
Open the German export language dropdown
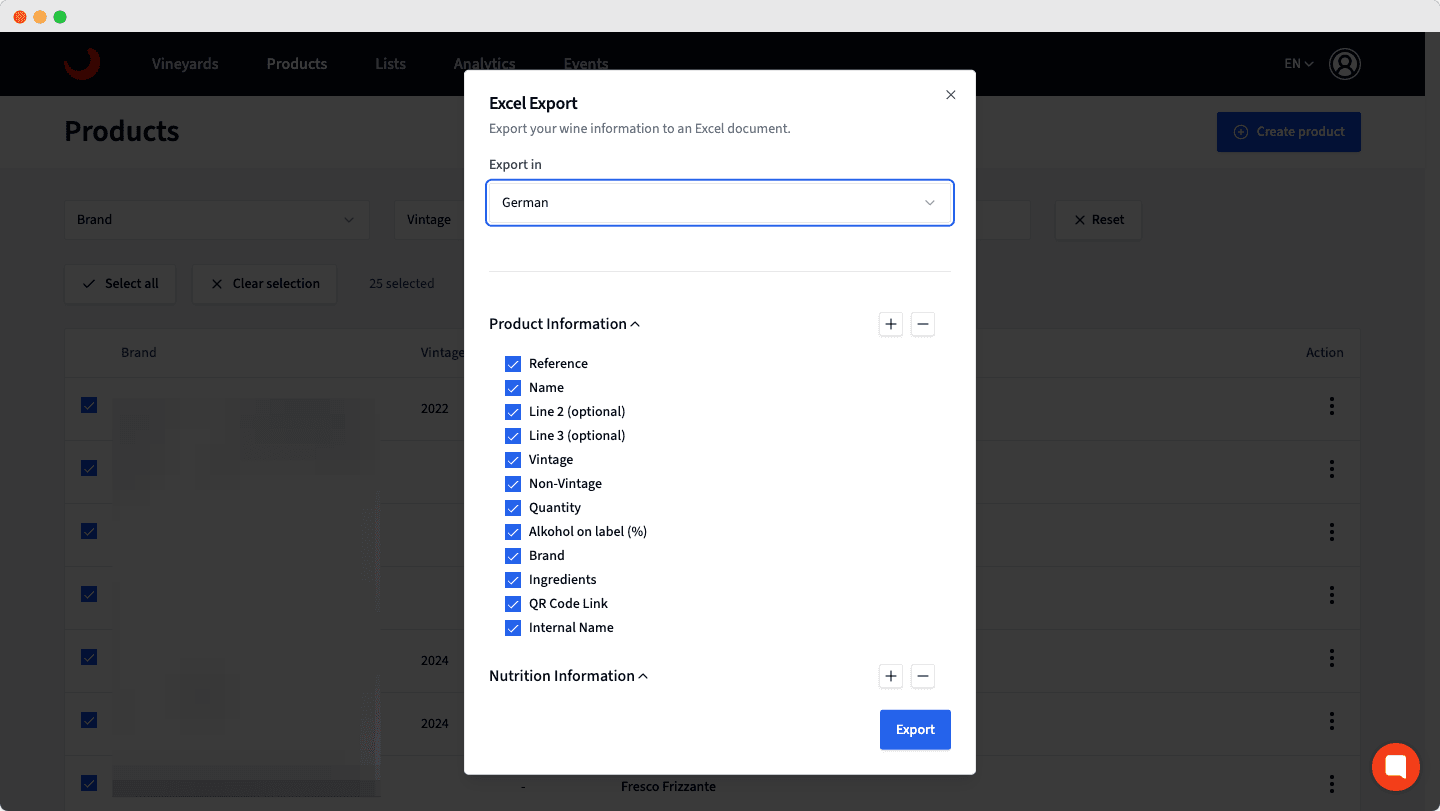(719, 202)
